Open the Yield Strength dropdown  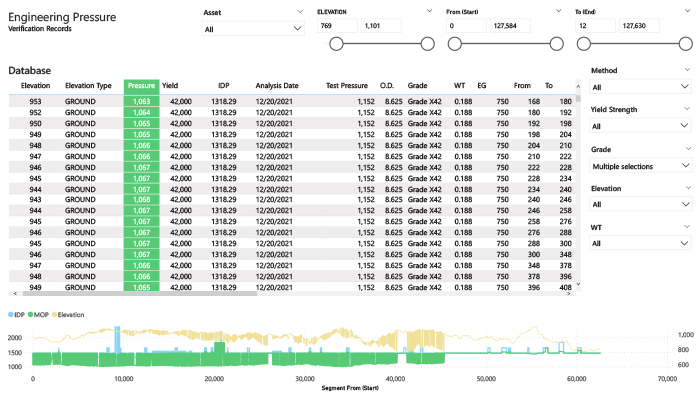640,126
